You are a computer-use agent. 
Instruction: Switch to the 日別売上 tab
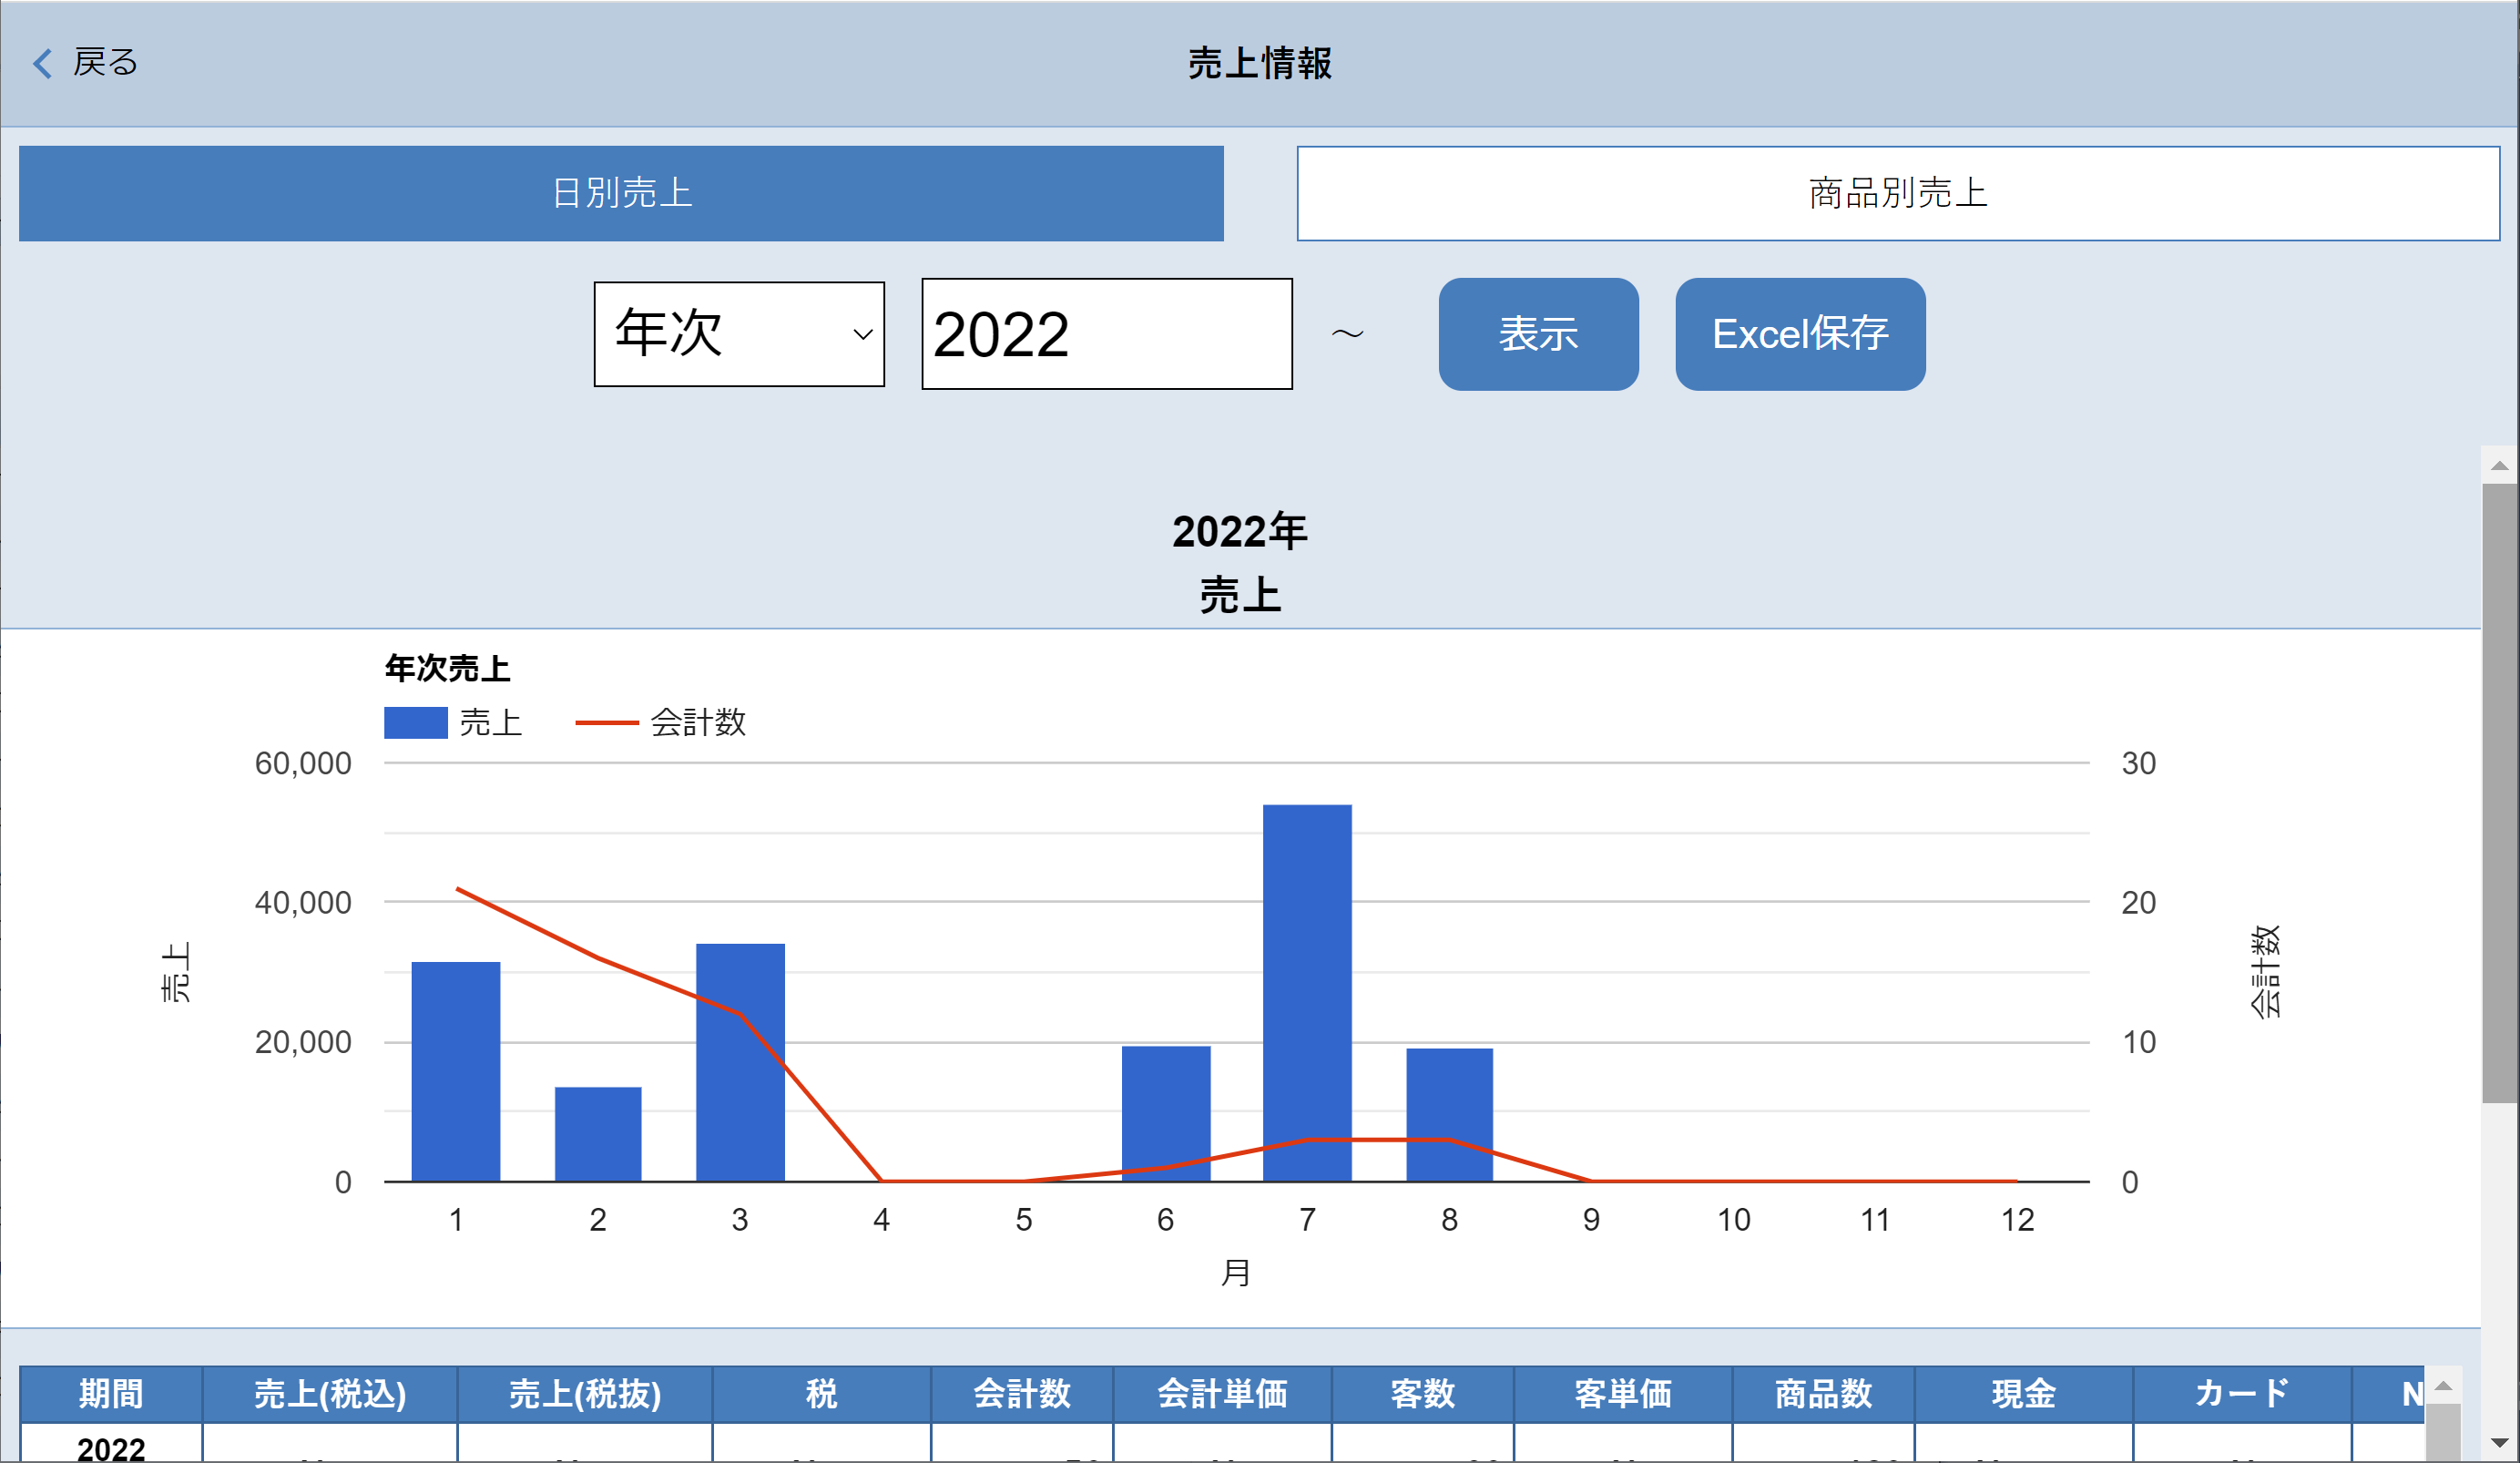(x=621, y=193)
